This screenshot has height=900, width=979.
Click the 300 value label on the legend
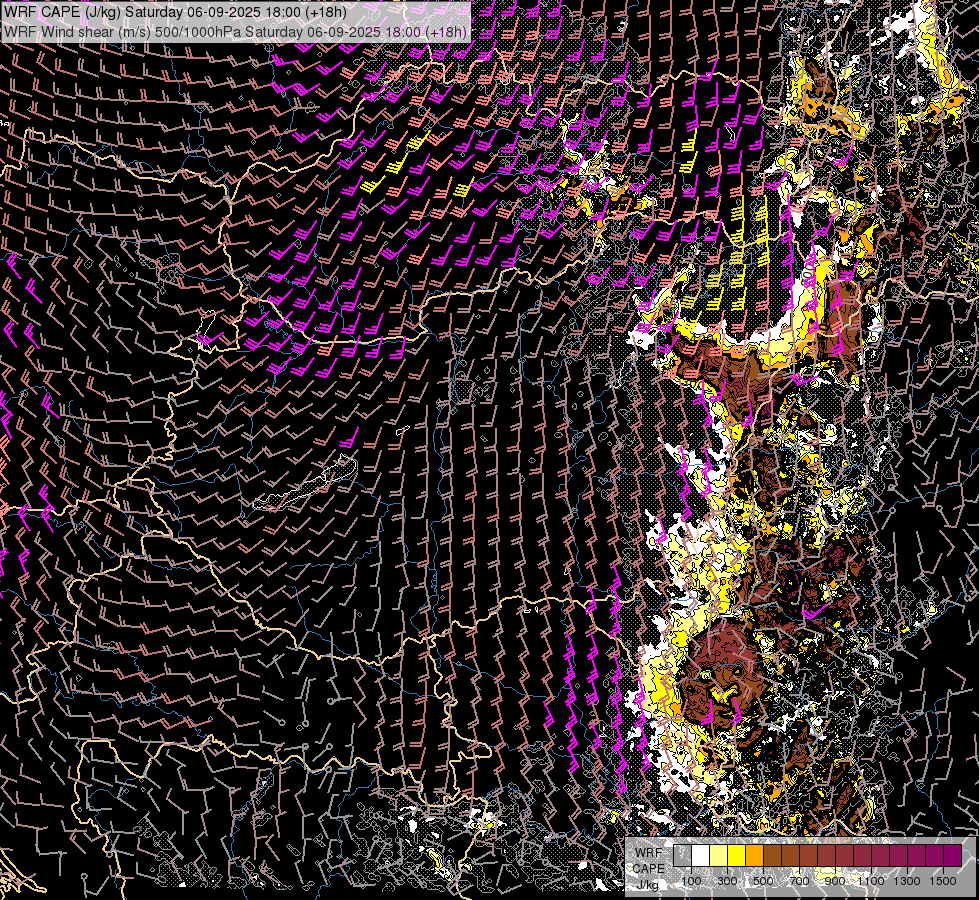tap(727, 881)
